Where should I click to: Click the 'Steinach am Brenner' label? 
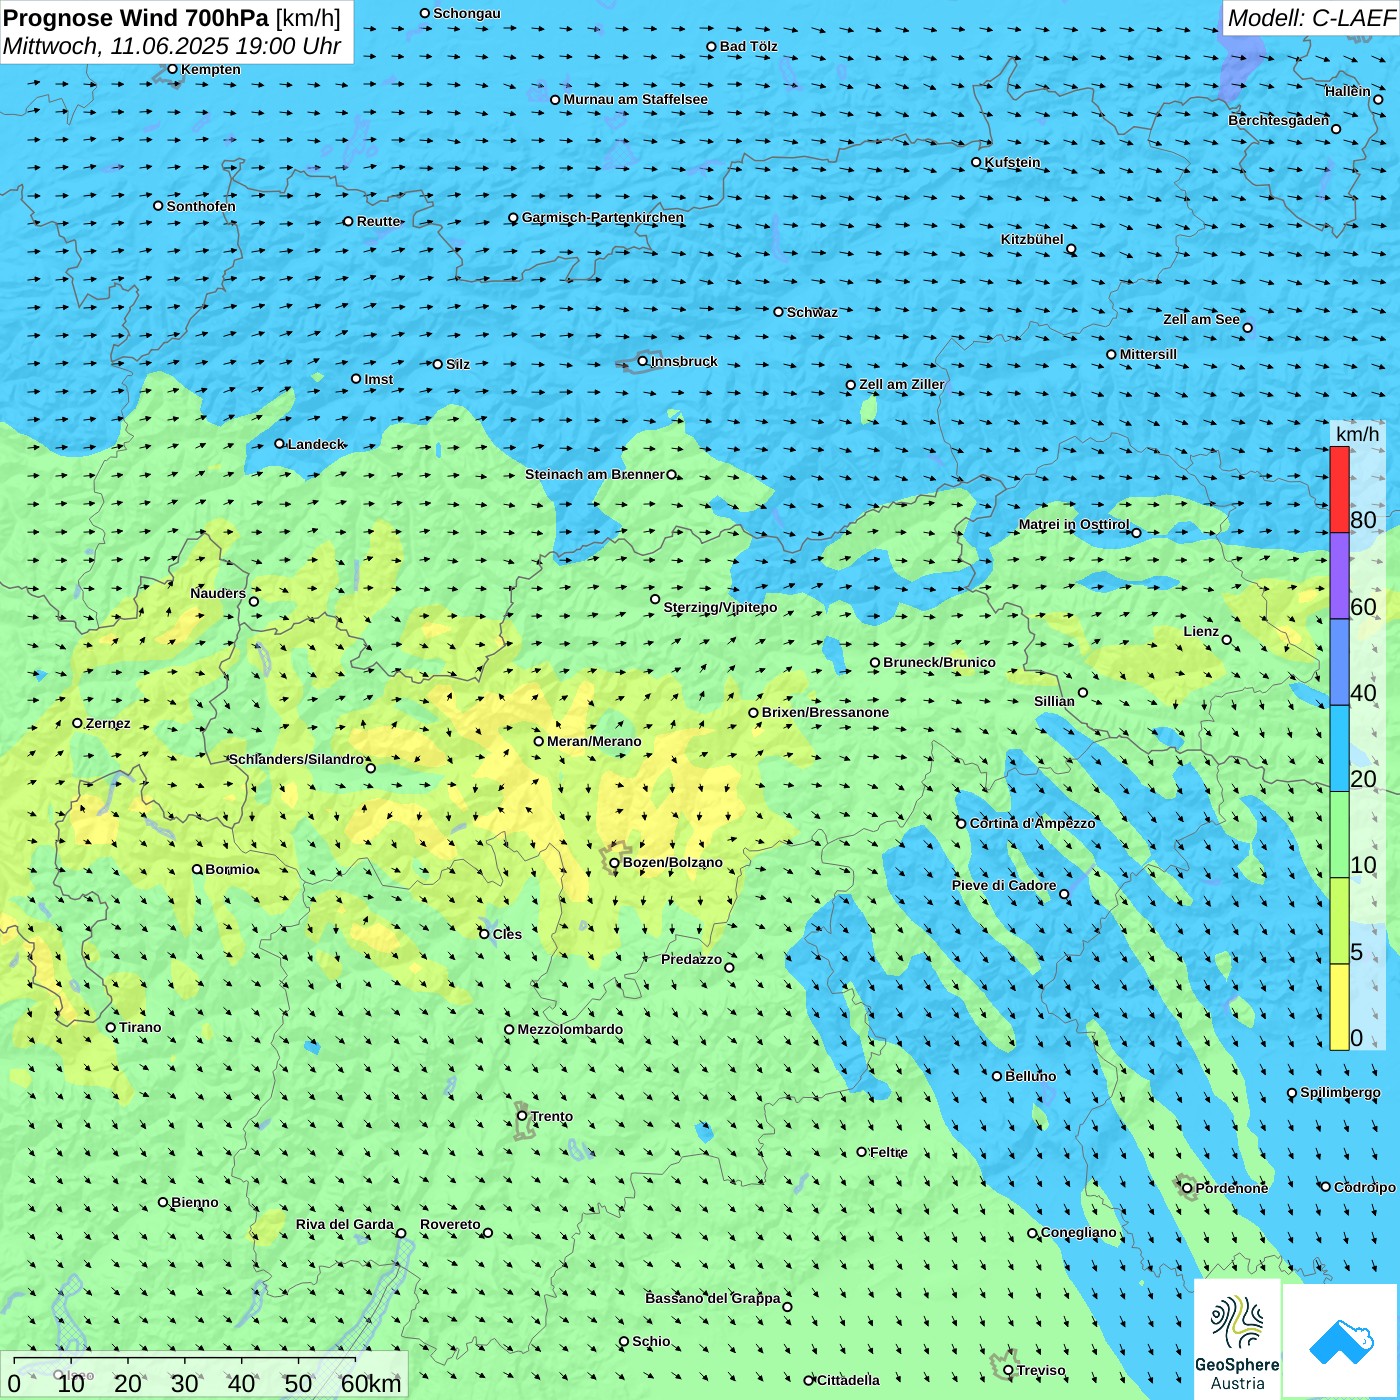click(594, 474)
